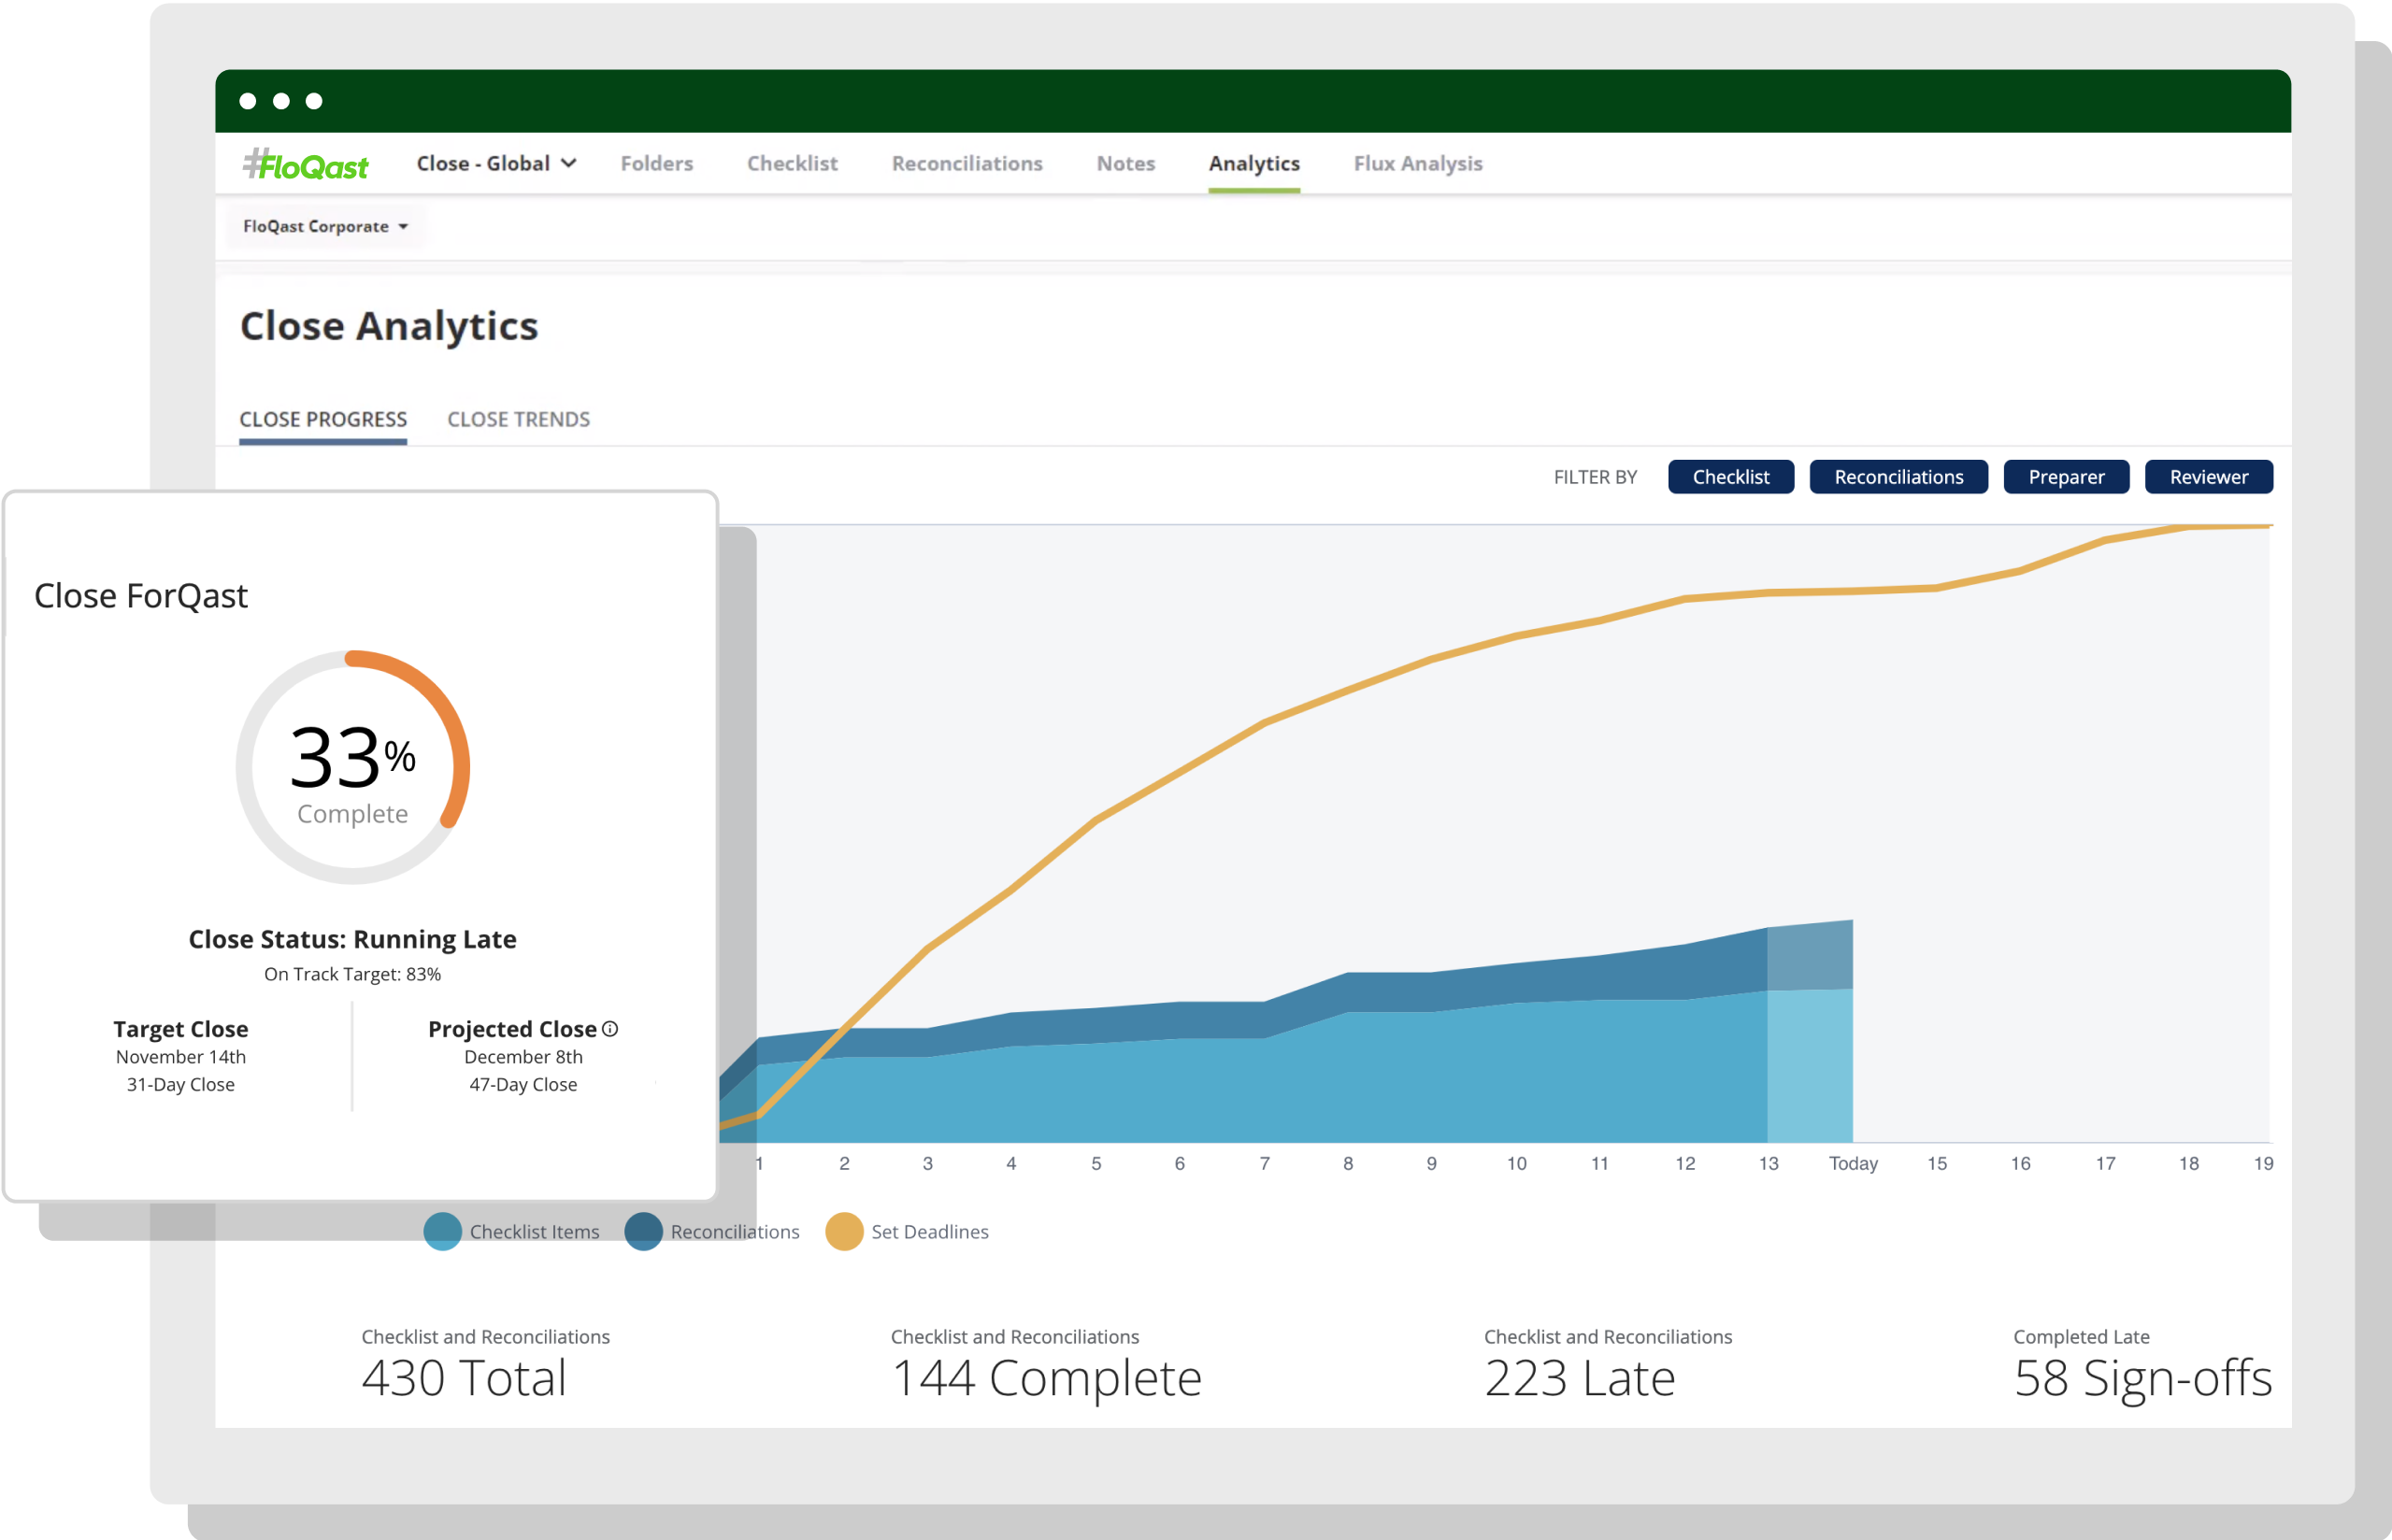
Task: Open the Folders tab
Action: [656, 163]
